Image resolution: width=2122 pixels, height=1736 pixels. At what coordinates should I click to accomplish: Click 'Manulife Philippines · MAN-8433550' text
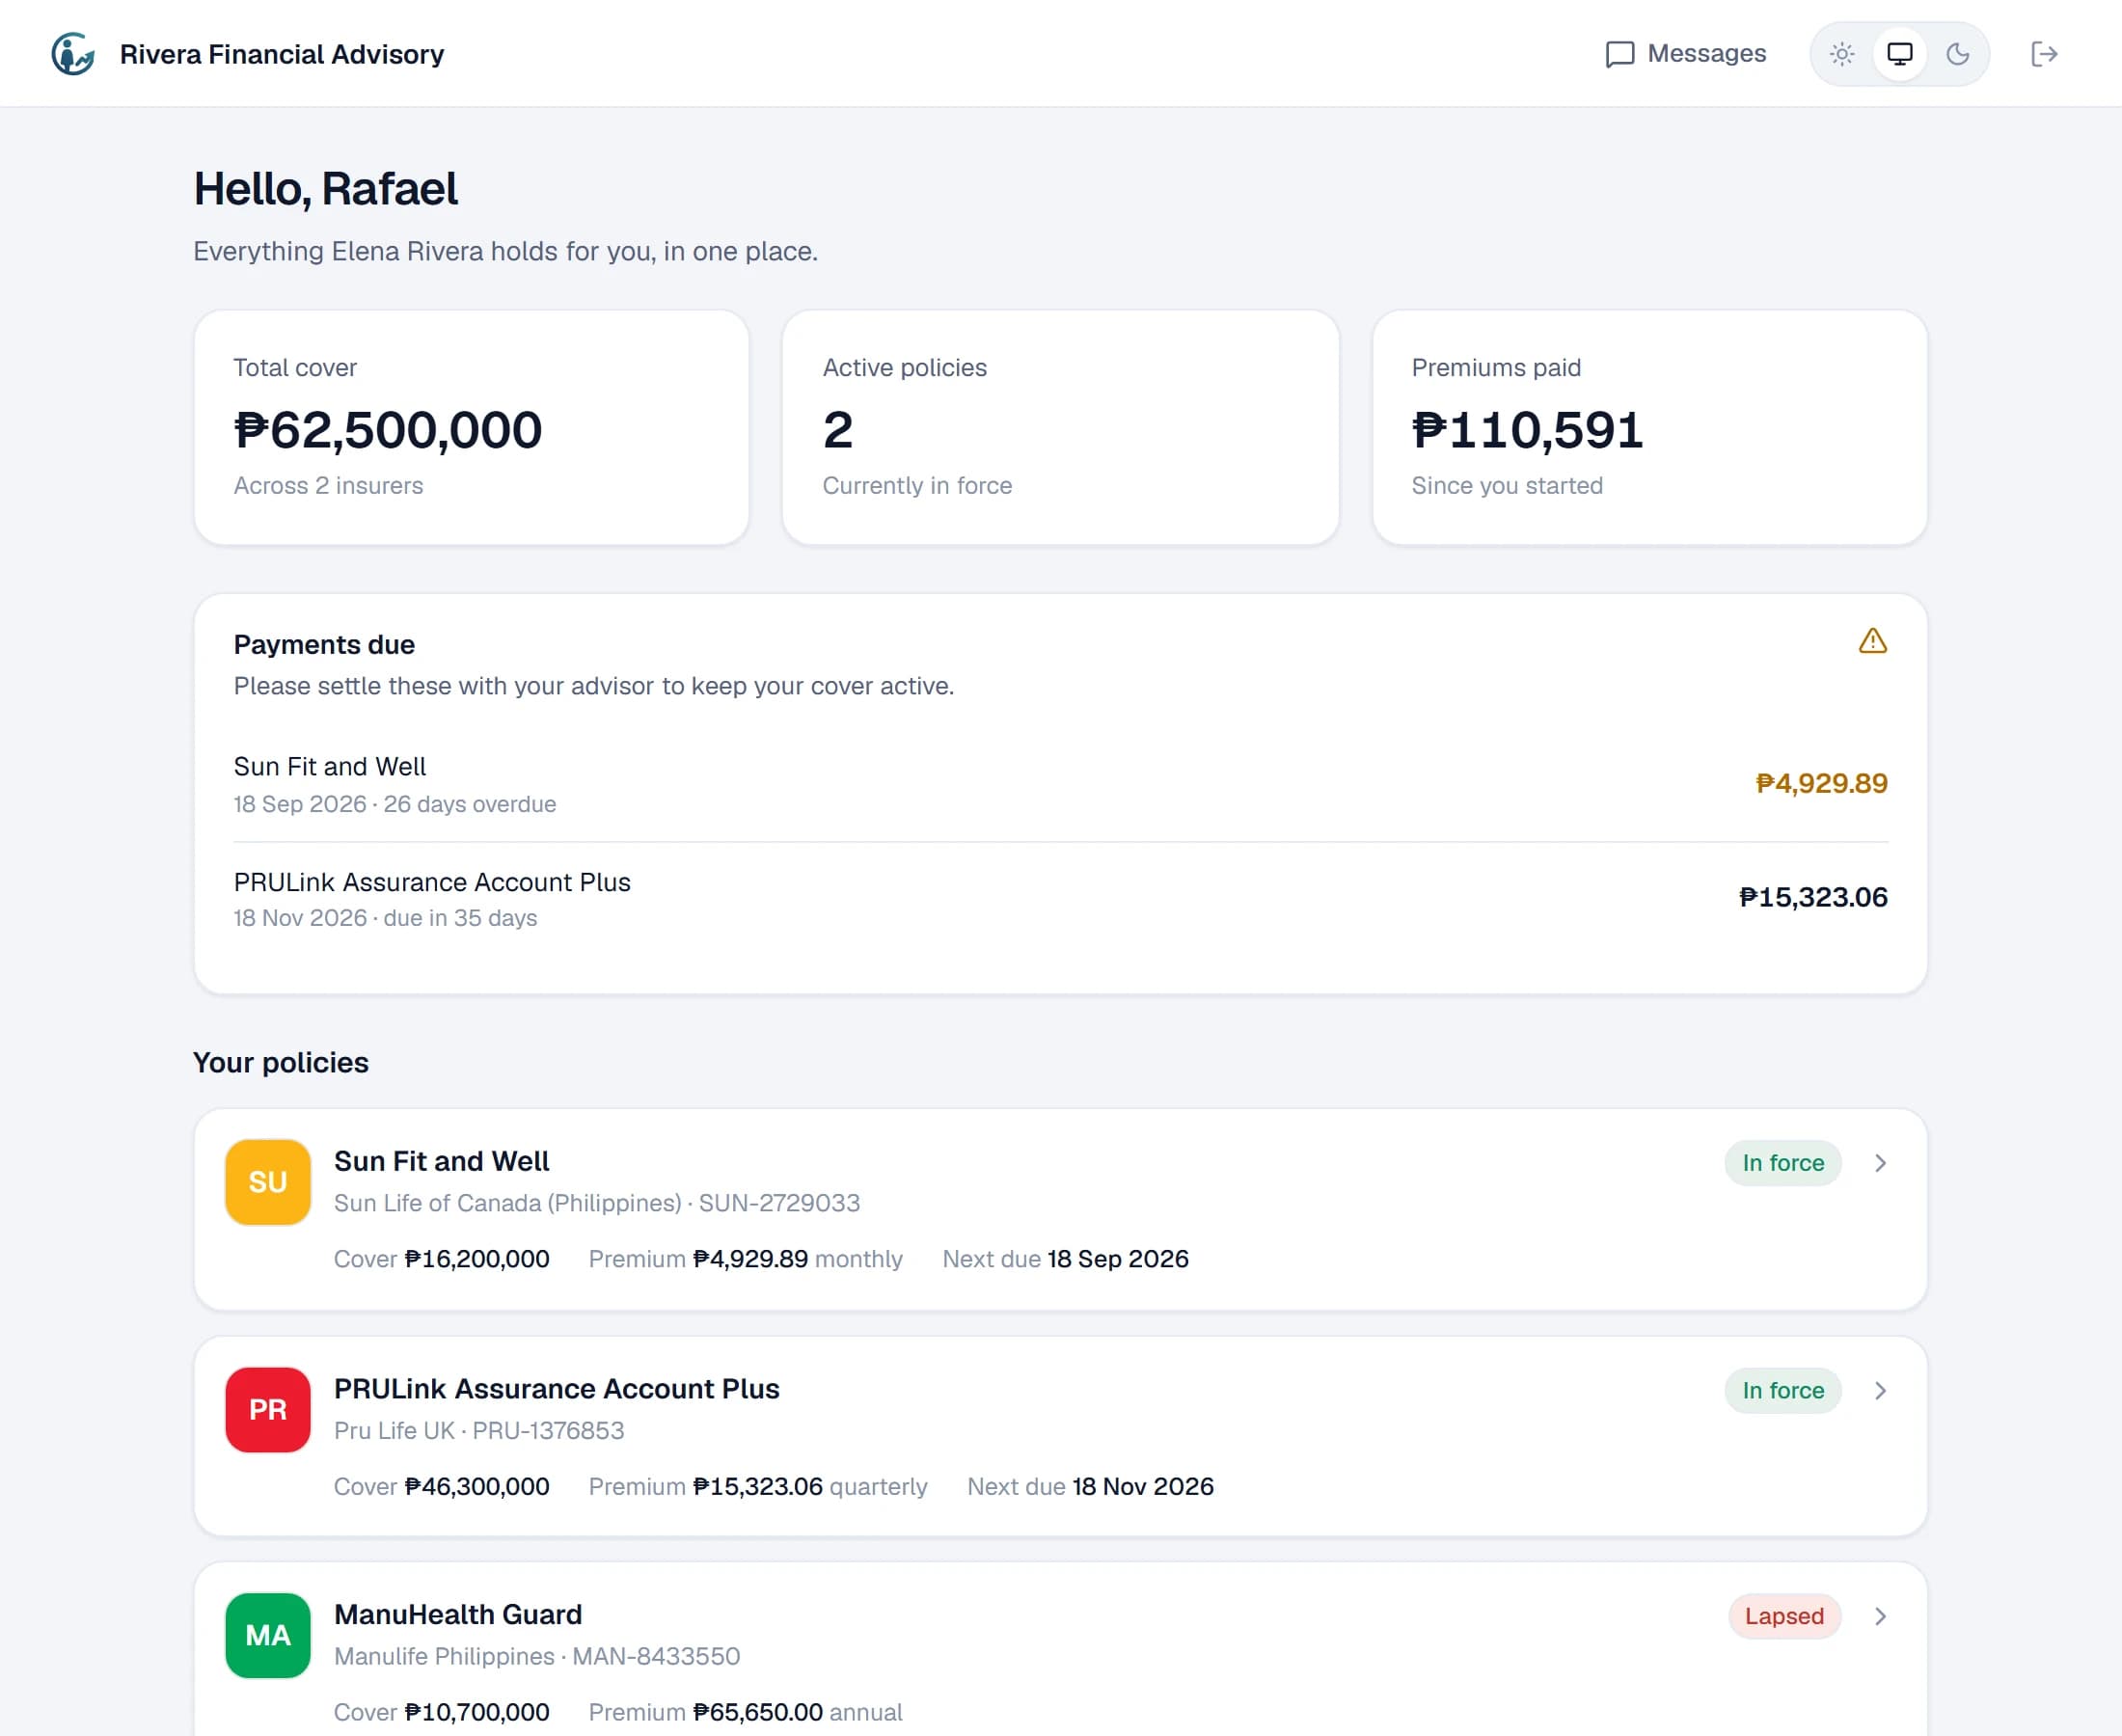coord(537,1656)
